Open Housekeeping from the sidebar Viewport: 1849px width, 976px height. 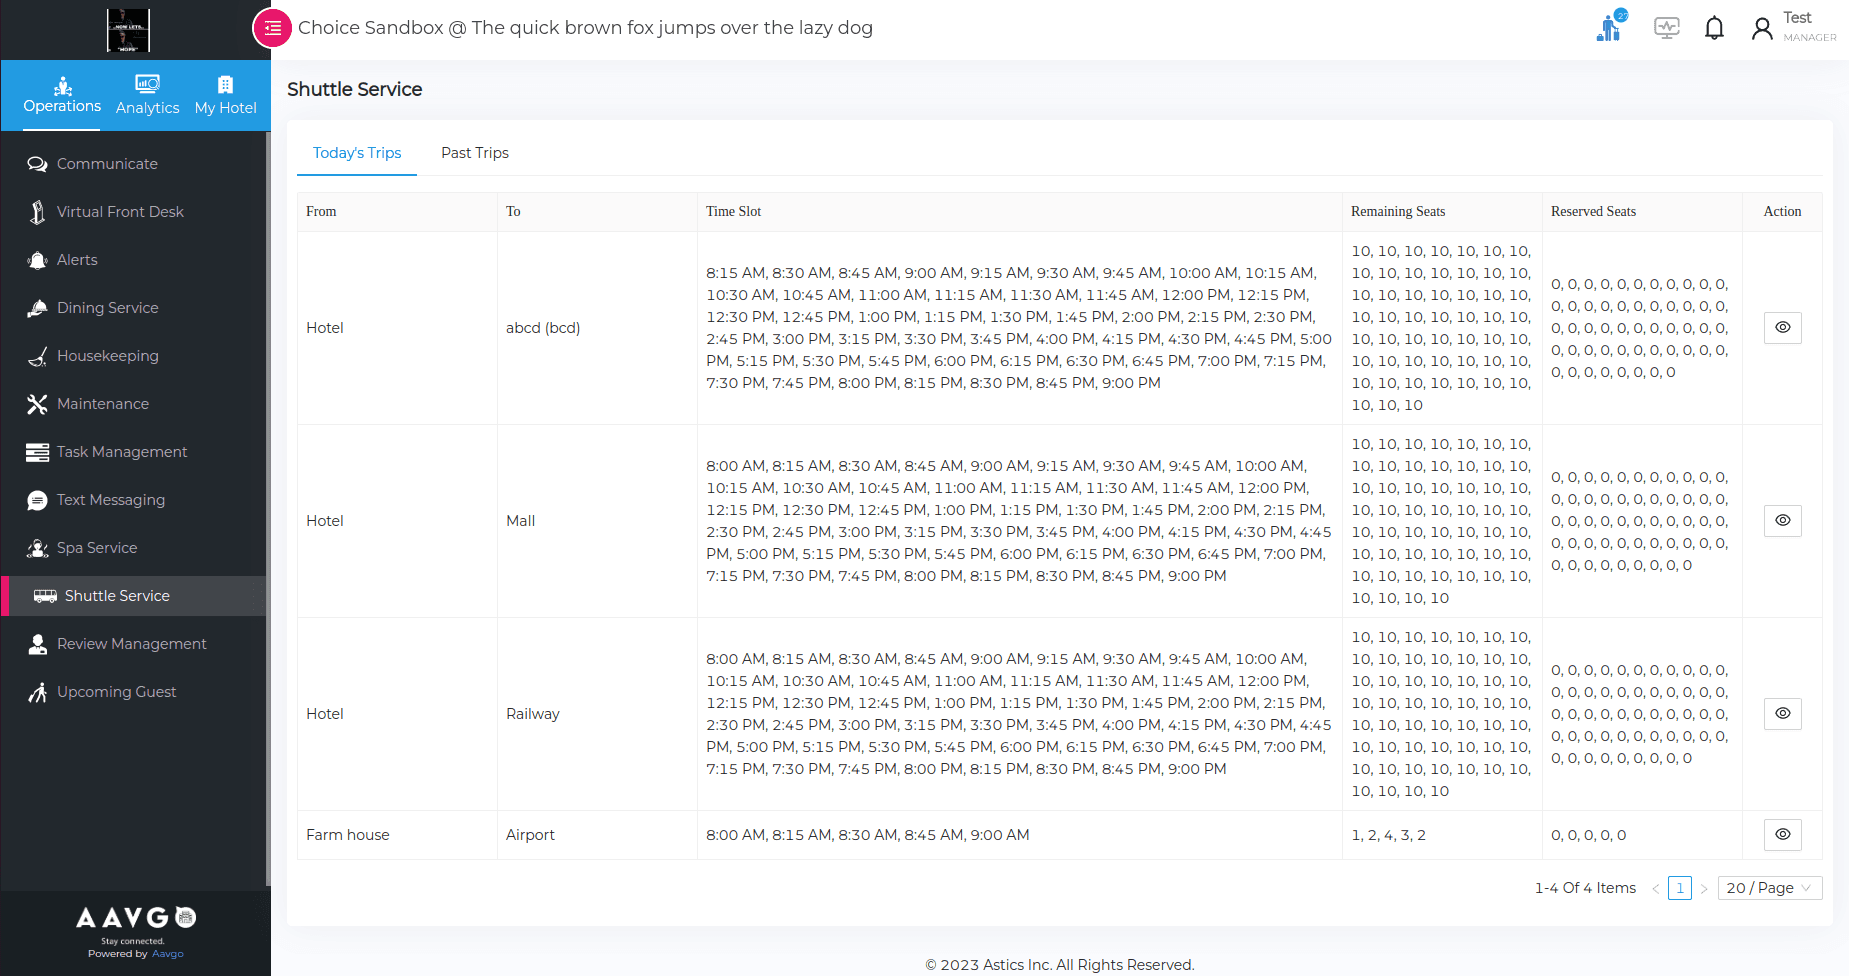[x=107, y=356]
